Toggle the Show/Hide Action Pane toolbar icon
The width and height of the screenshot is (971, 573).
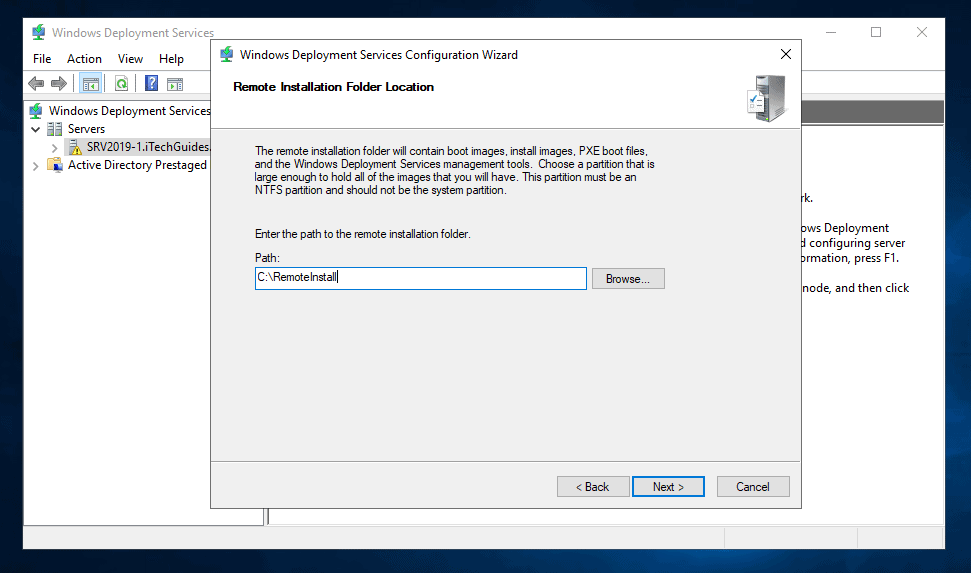tap(175, 84)
